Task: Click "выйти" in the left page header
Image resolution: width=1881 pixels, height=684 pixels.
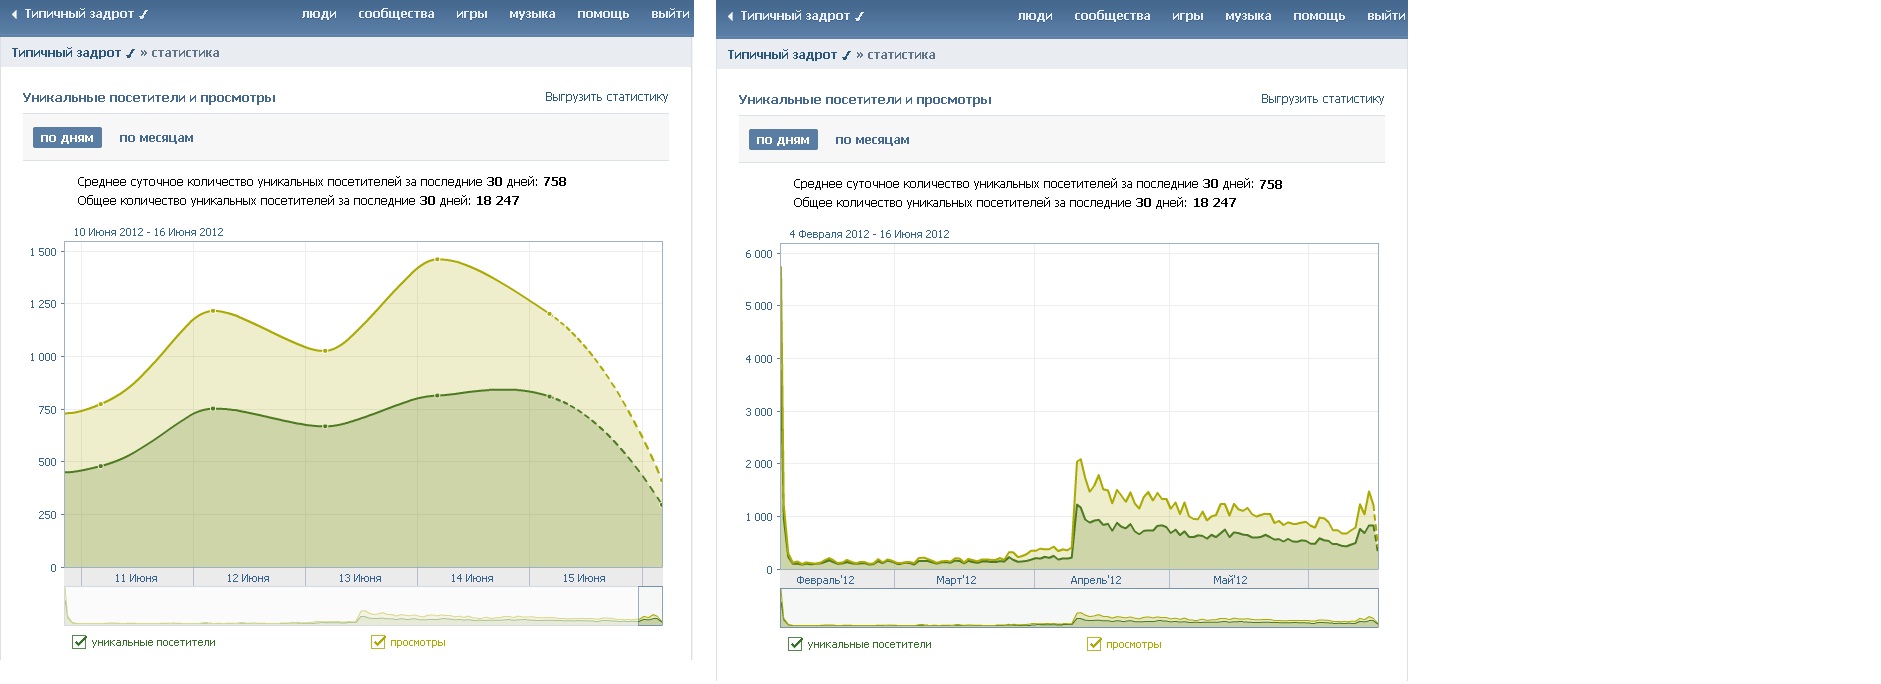Action: [670, 14]
